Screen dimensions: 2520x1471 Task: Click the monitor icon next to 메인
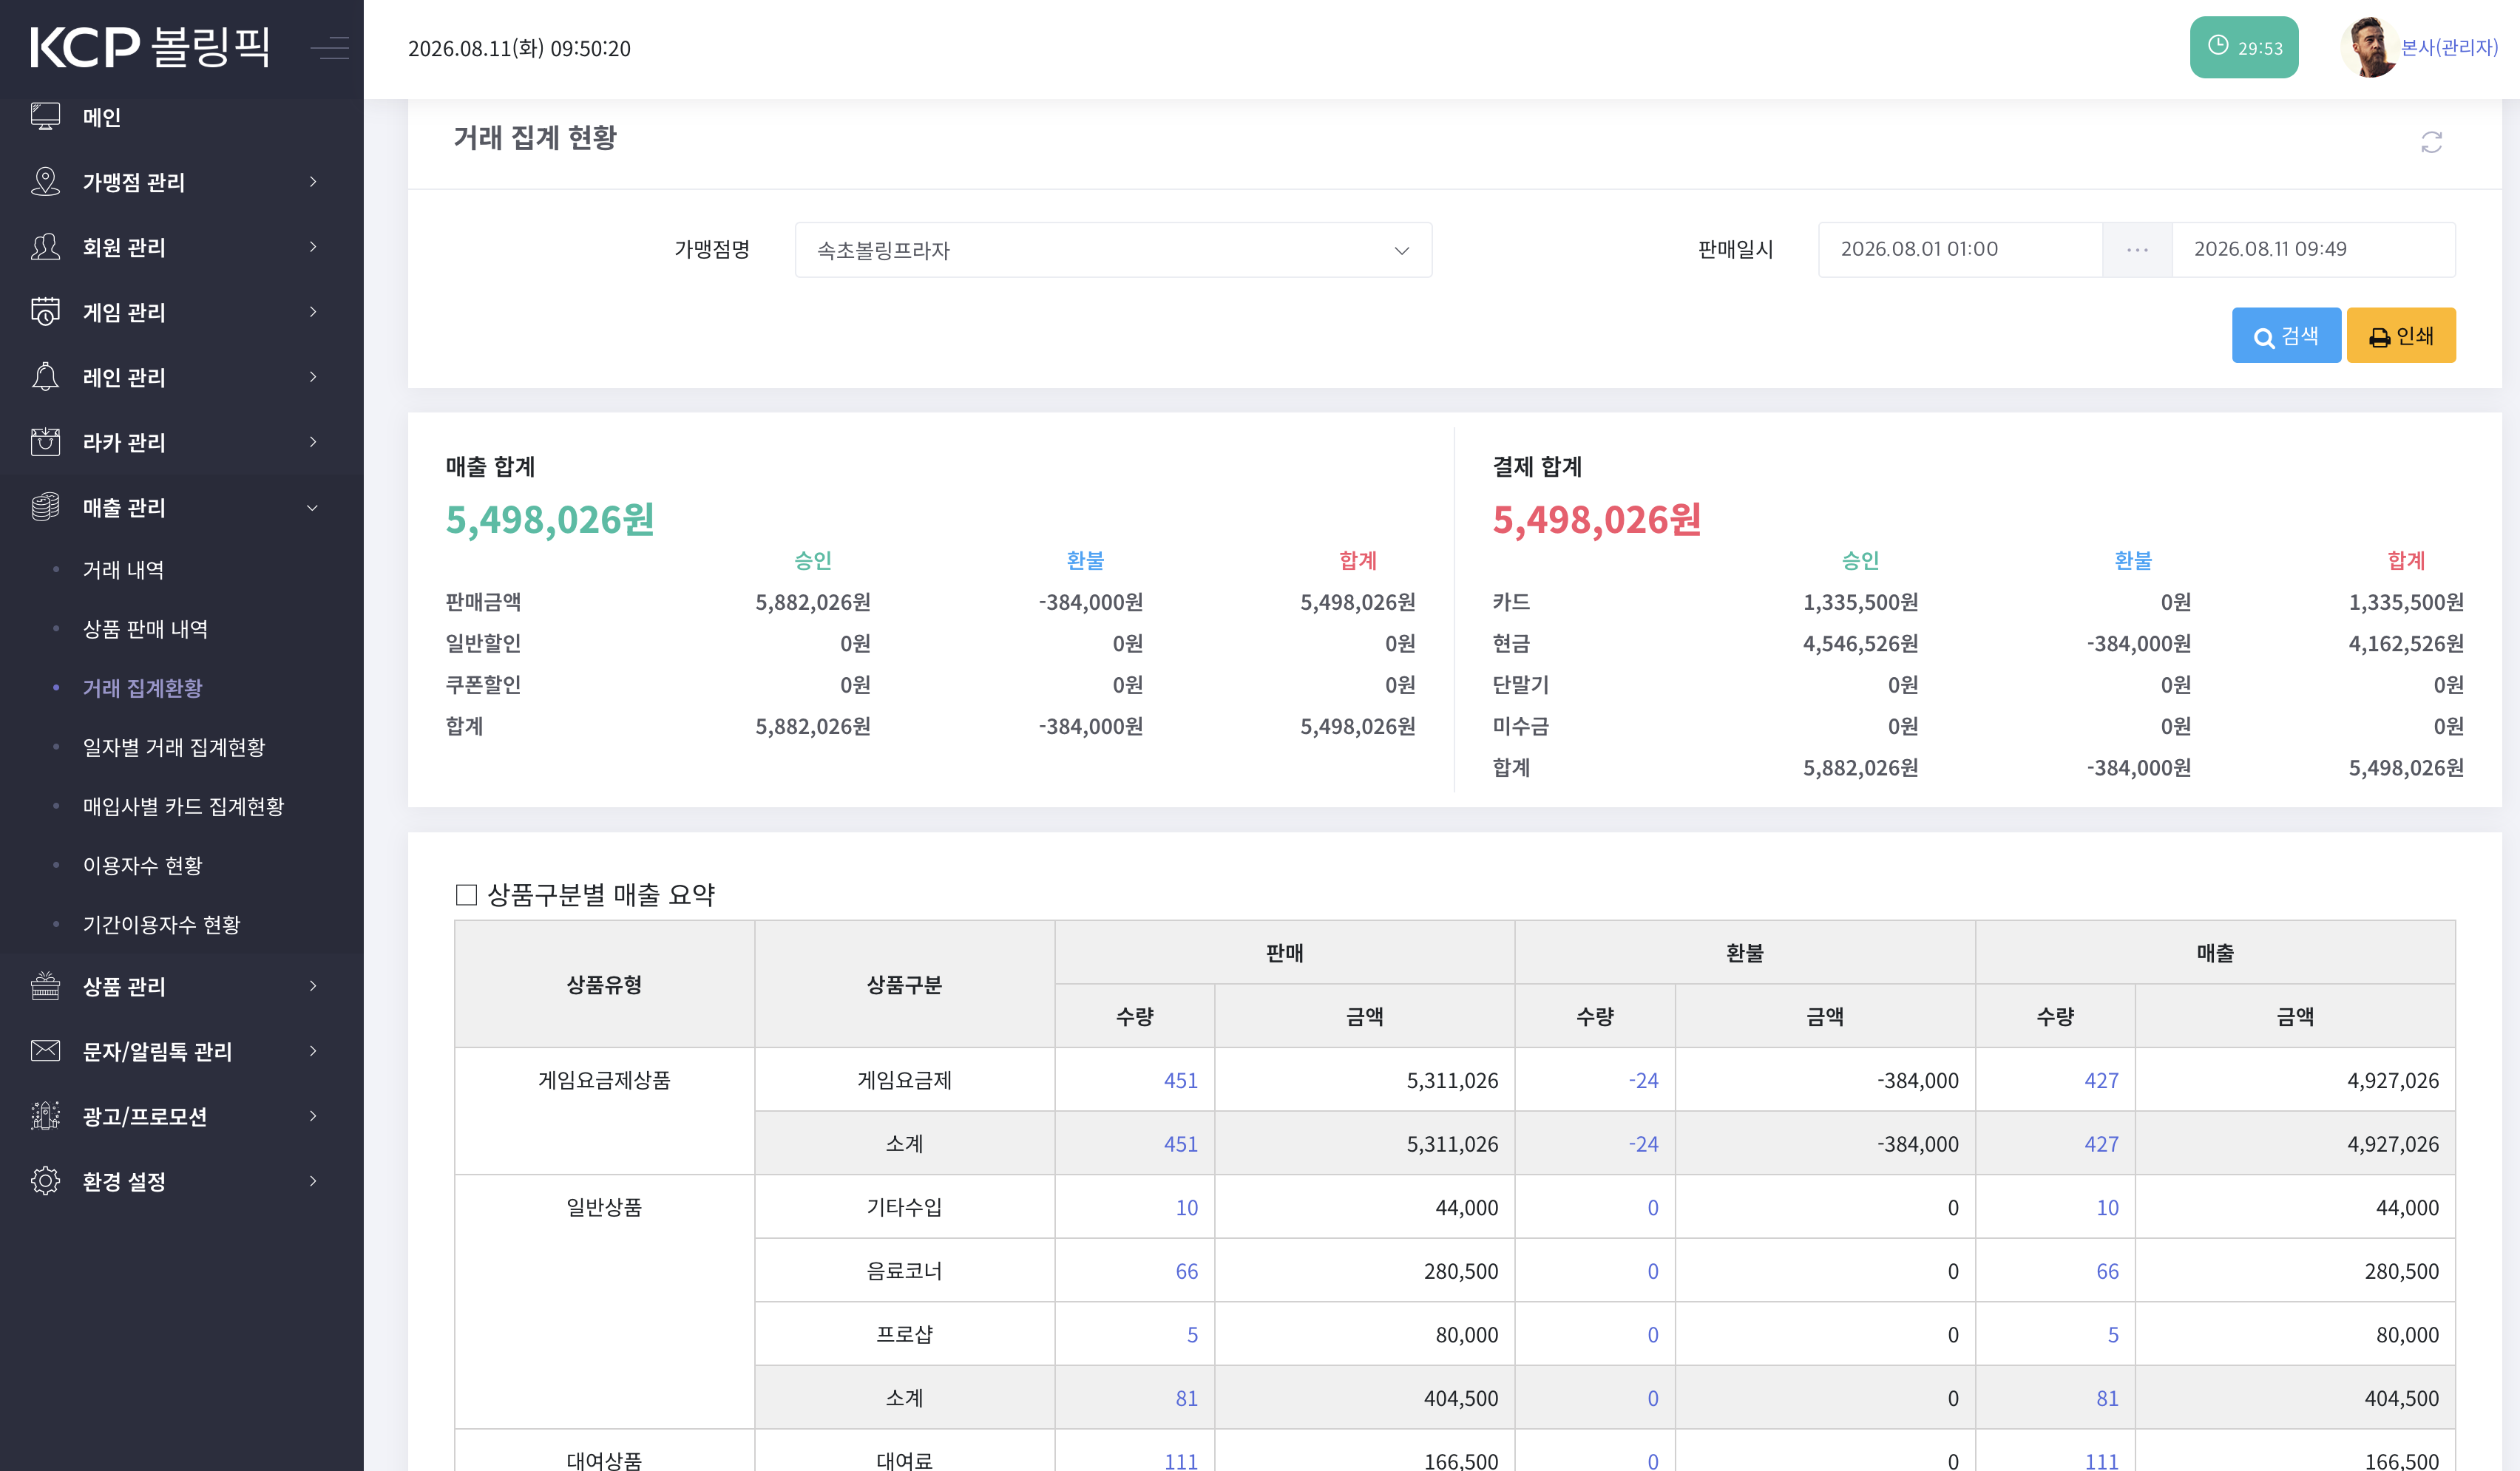(45, 117)
